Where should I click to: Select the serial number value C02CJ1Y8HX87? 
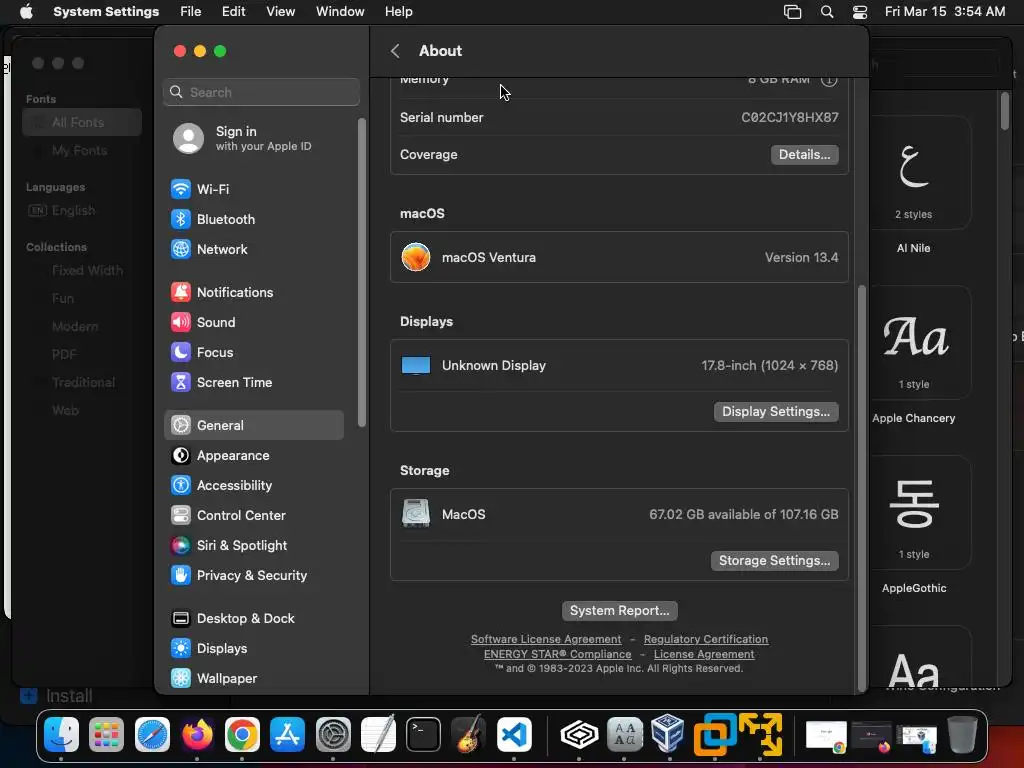790,118
